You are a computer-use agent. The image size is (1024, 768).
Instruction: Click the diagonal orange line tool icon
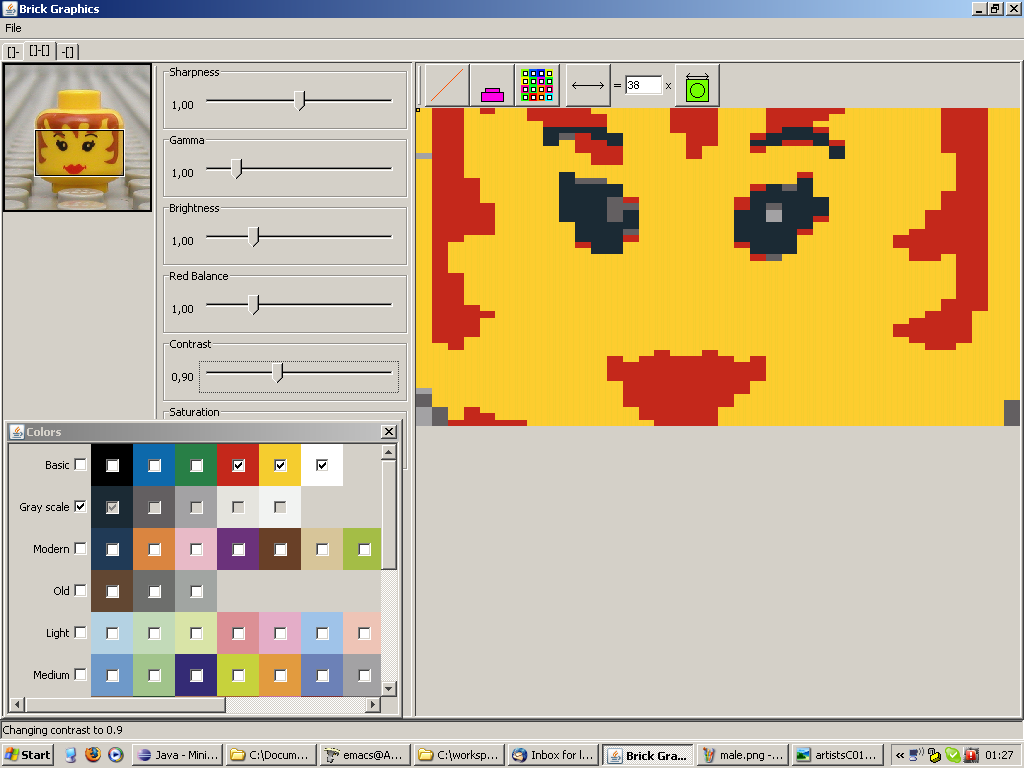[447, 85]
